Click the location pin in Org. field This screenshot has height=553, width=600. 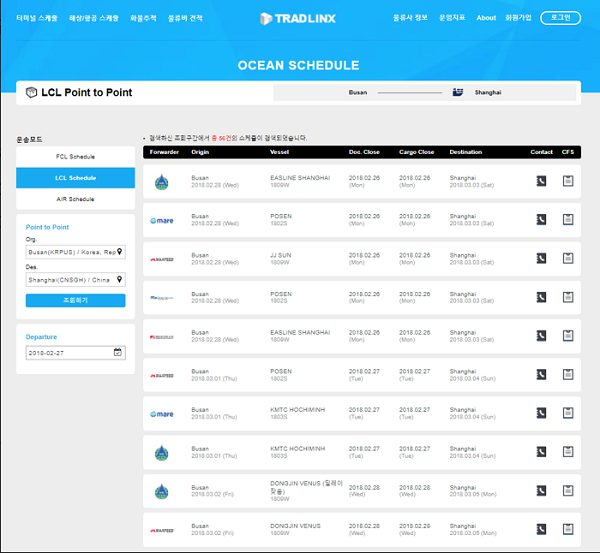pos(120,252)
